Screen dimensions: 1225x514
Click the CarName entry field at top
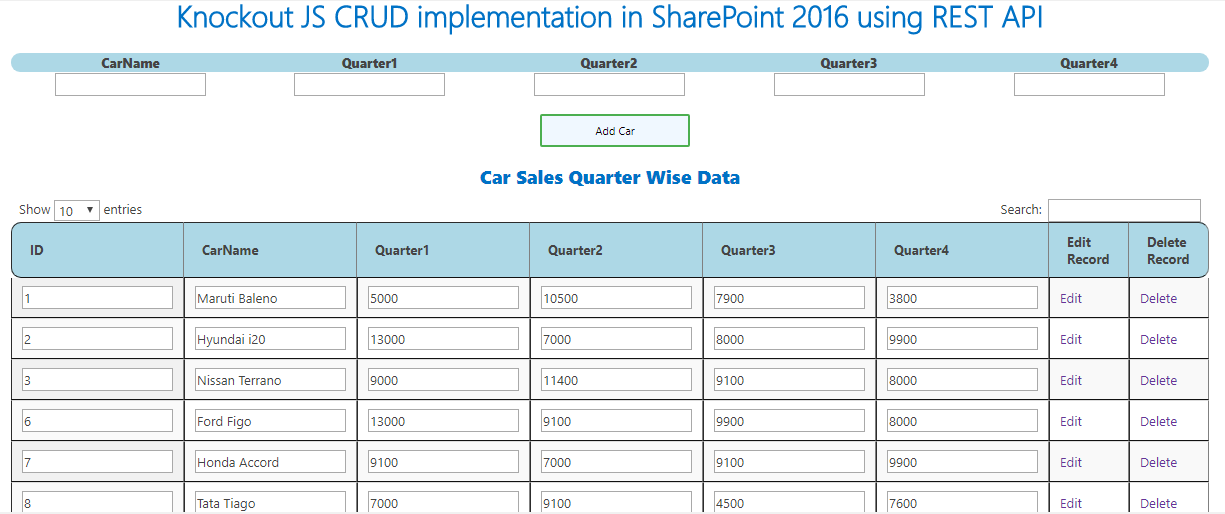coord(130,85)
